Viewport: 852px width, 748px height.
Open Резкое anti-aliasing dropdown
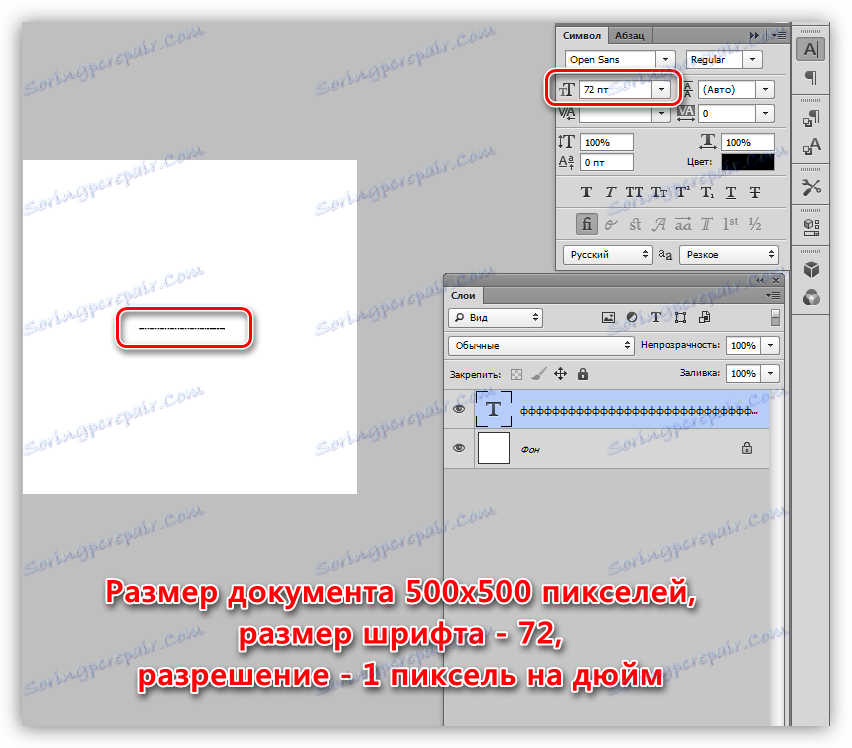(728, 255)
